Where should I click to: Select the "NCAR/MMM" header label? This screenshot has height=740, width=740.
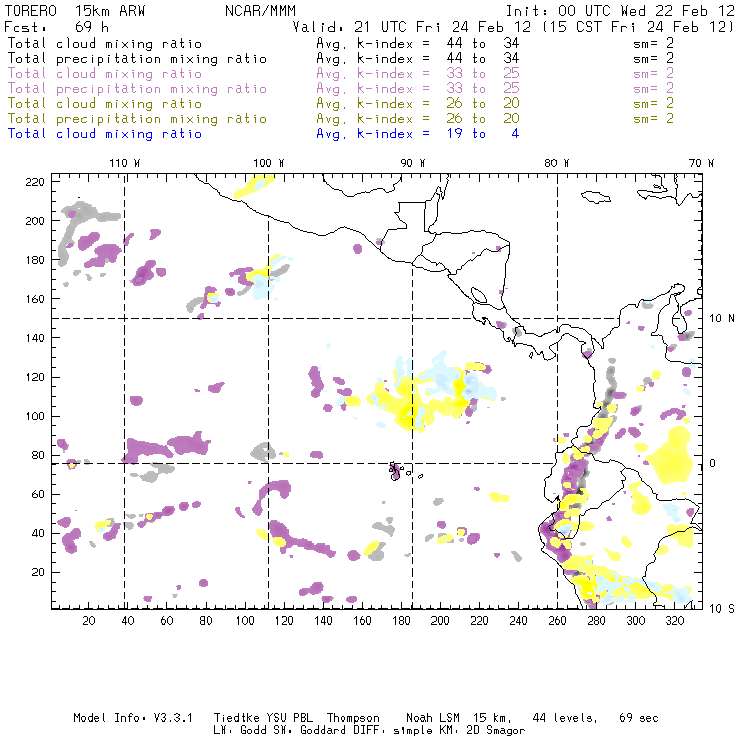click(260, 10)
